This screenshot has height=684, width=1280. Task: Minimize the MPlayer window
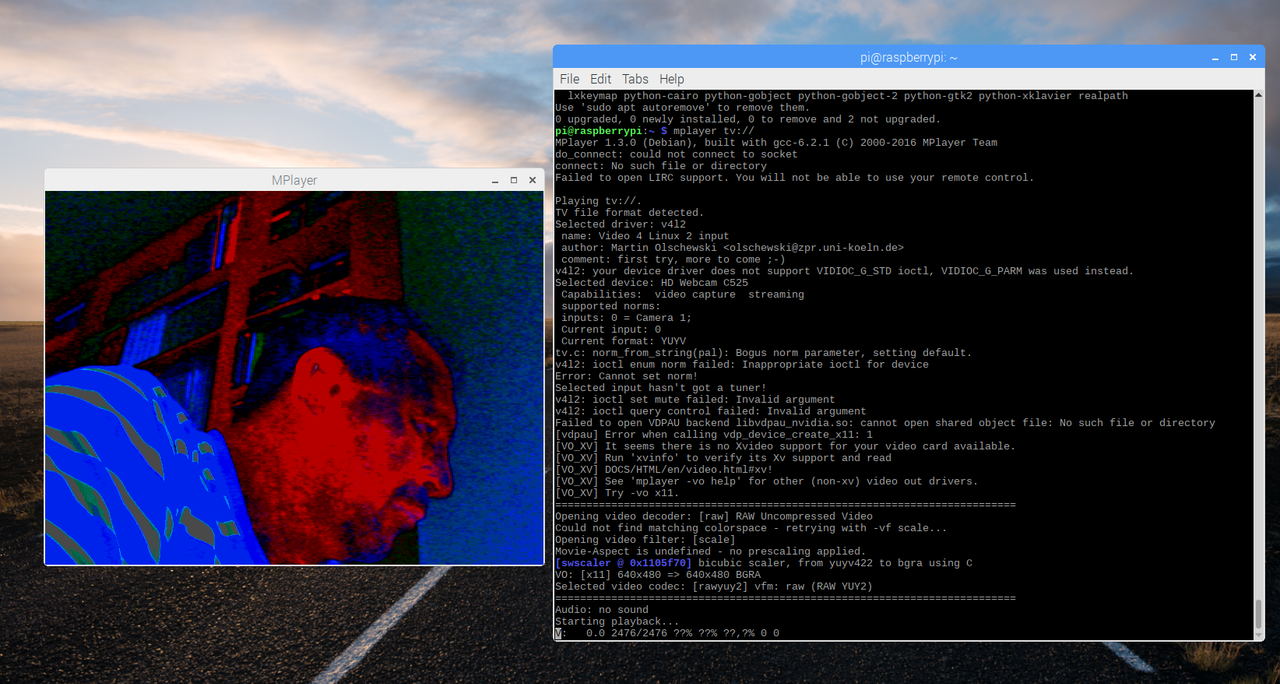point(495,180)
